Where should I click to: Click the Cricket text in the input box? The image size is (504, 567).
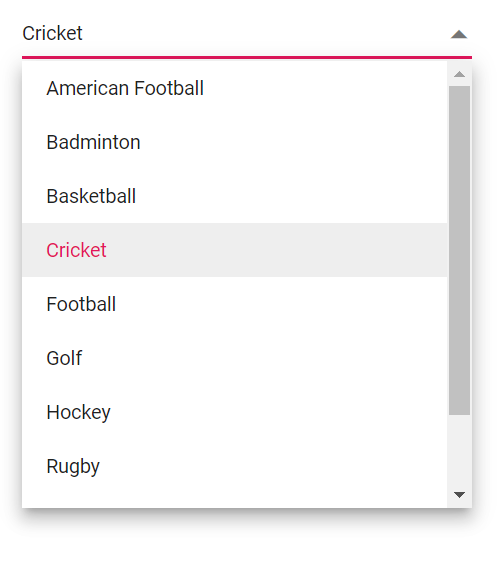tap(52, 33)
